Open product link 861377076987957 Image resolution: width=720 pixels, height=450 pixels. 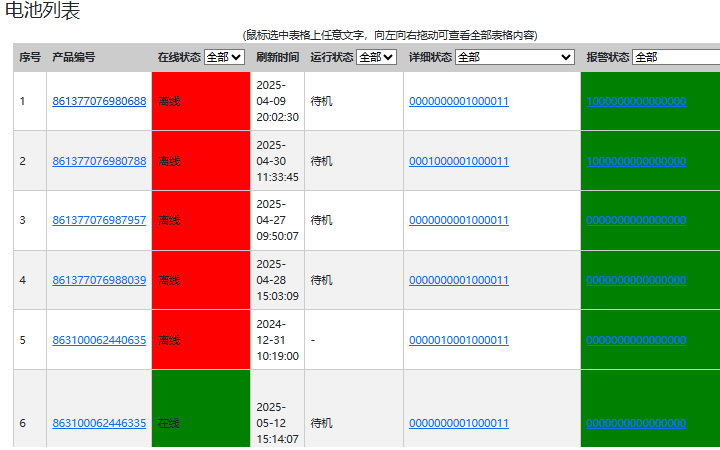tap(99, 220)
